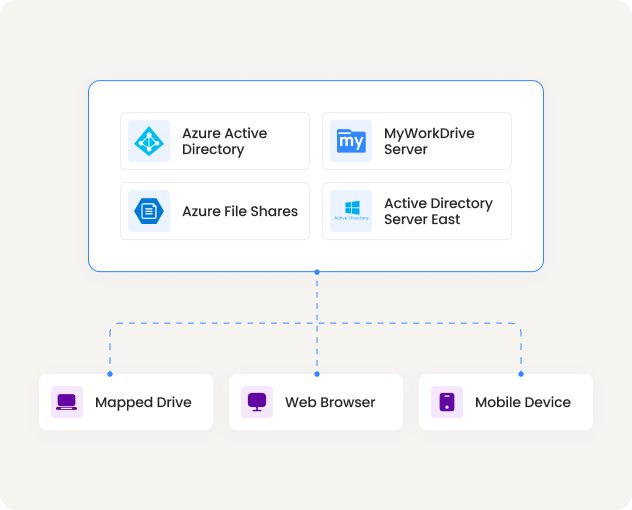Select the "MyWorkDrive Server" label

(x=429, y=141)
